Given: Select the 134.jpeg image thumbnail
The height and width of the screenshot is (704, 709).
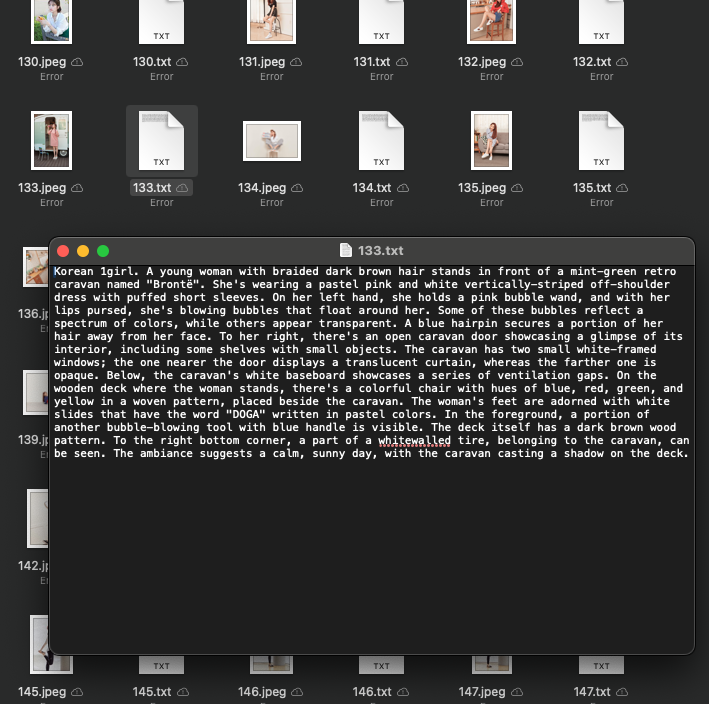Looking at the screenshot, I should pos(272,141).
